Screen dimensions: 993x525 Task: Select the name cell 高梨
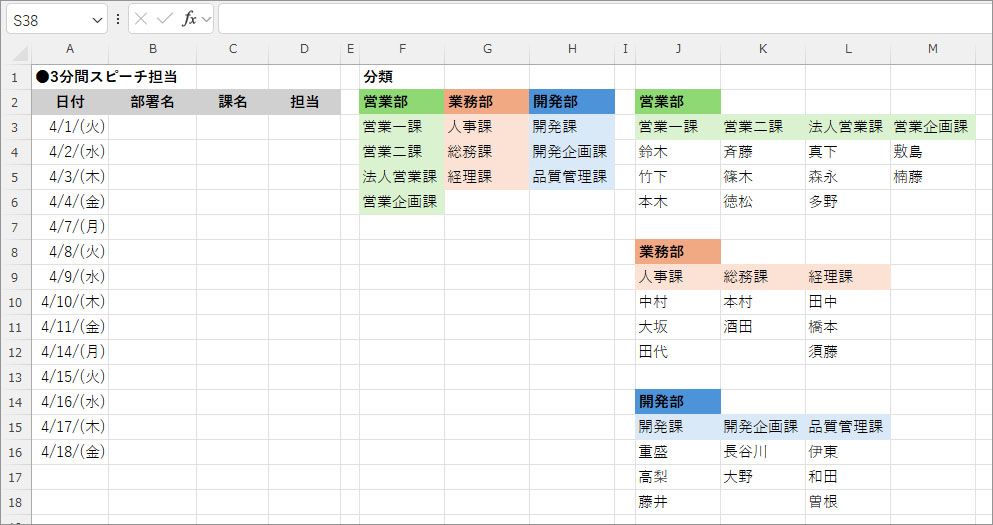pos(678,477)
